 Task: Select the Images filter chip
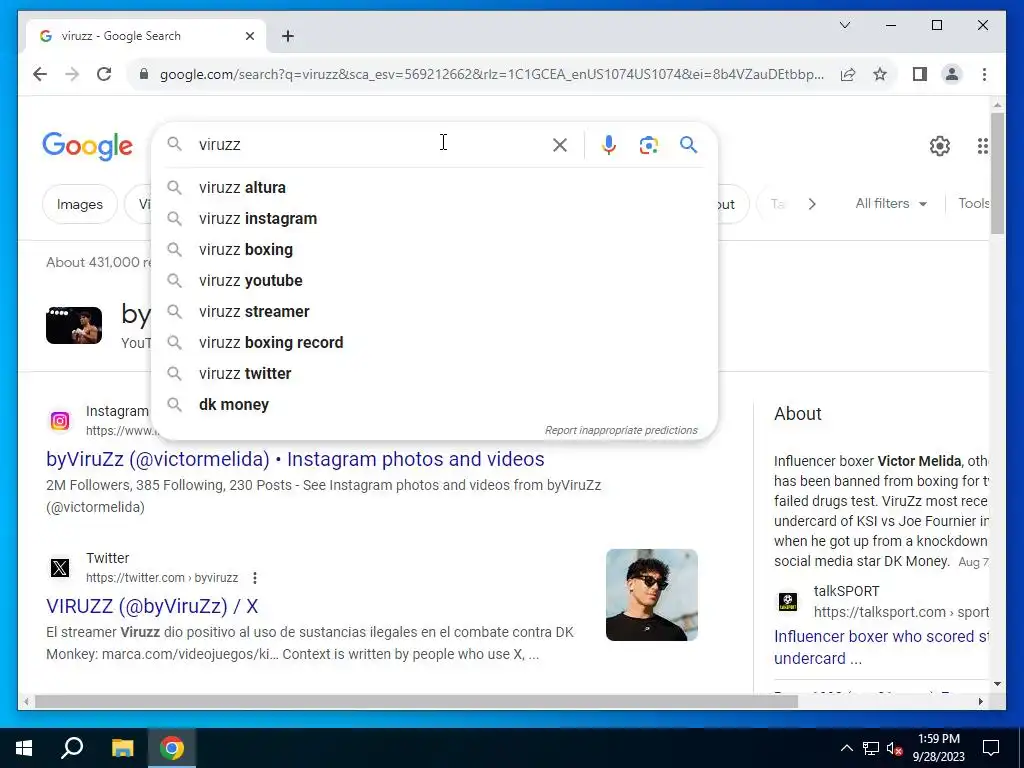click(80, 204)
